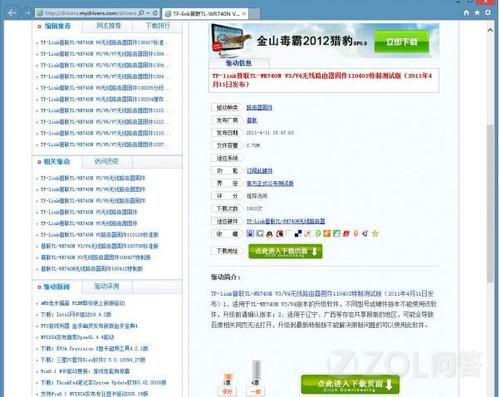The image size is (500, 397).
Task: Click the orange square share icon
Action: [x=327, y=234]
